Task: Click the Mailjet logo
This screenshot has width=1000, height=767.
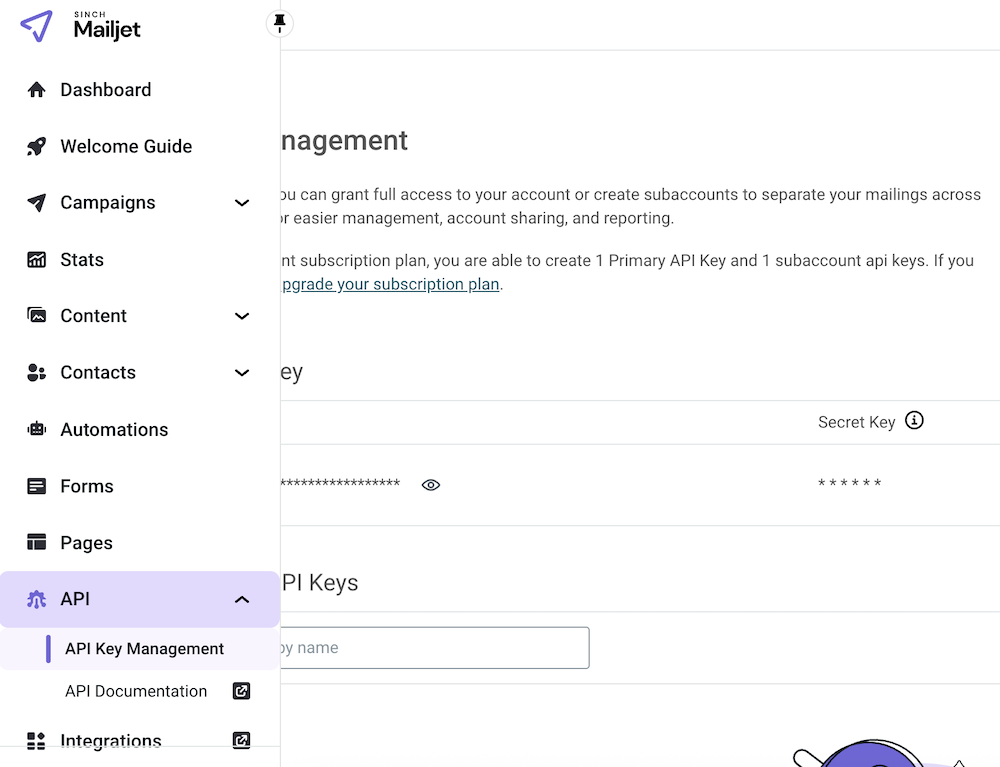Action: (x=81, y=26)
